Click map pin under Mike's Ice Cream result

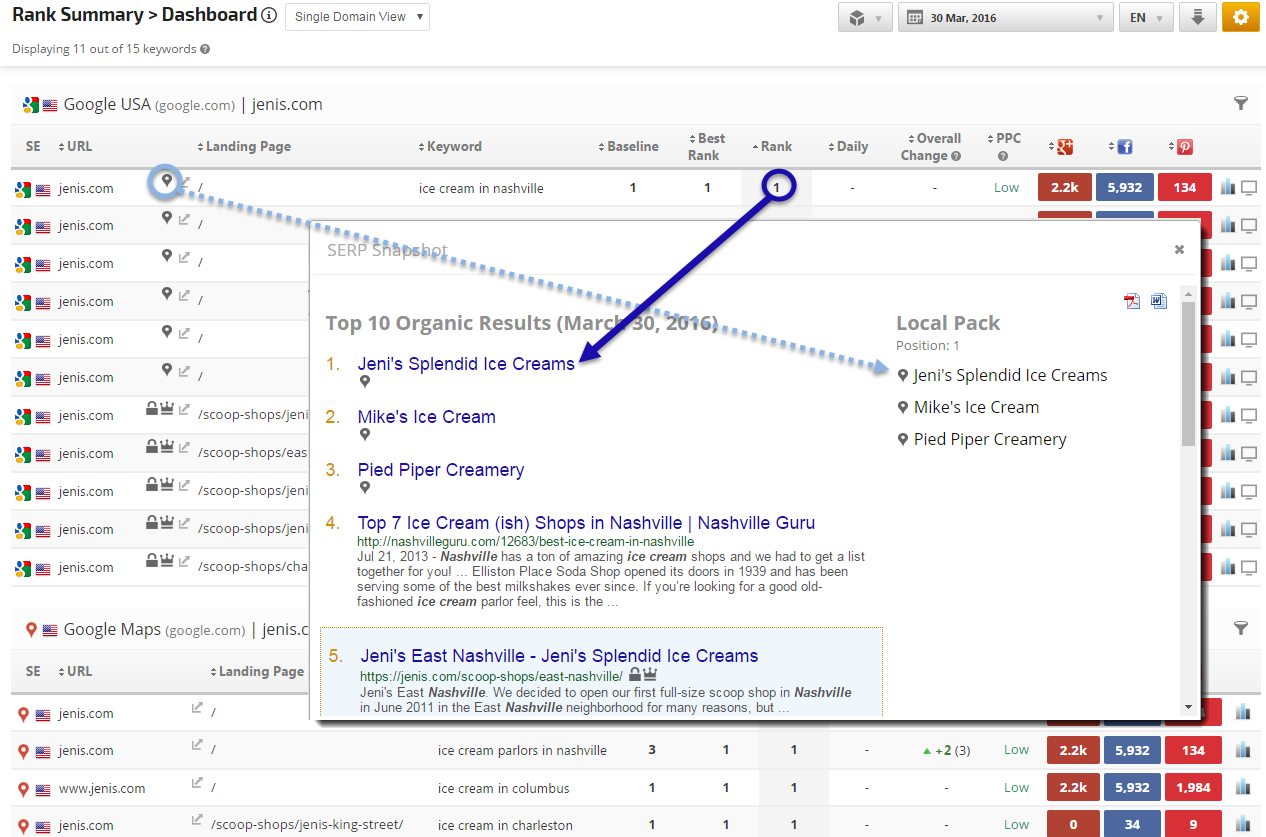click(365, 435)
